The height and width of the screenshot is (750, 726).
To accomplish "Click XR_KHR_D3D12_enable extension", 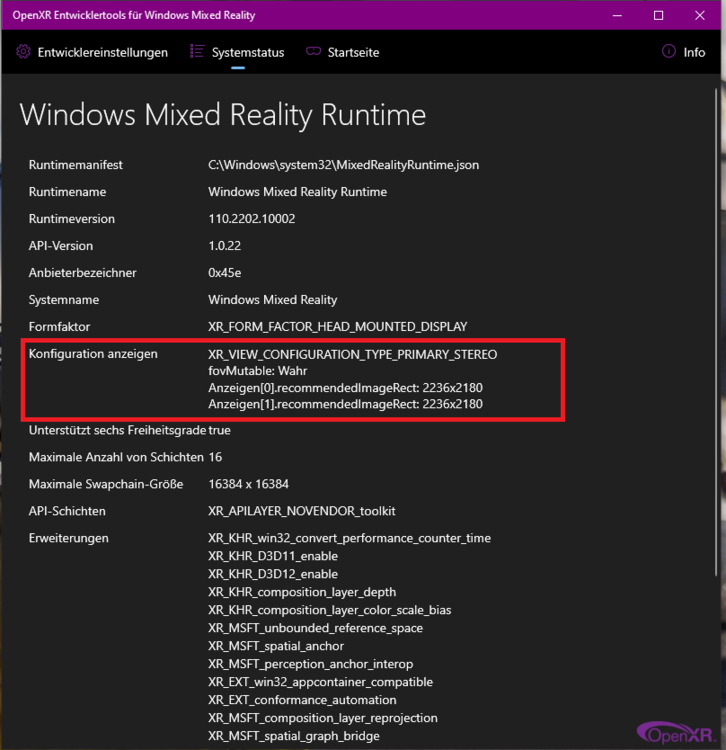I will [273, 574].
